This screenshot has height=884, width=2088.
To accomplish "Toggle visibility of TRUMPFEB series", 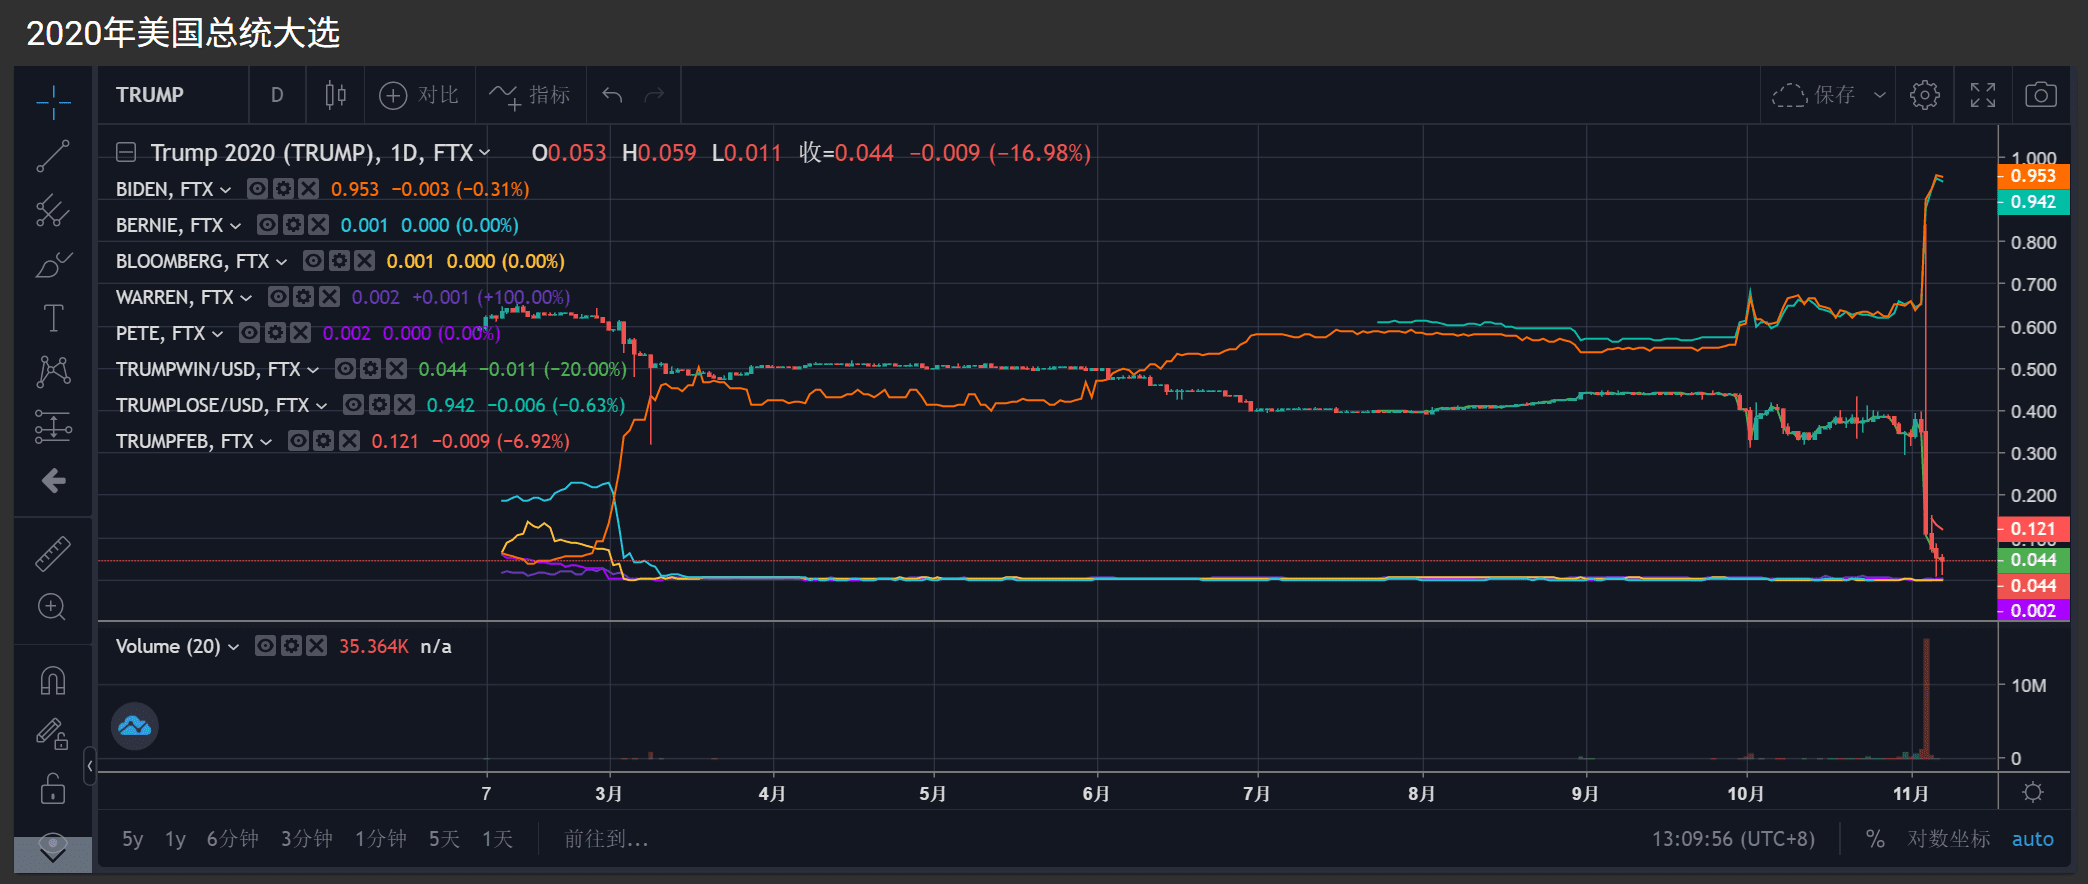I will (298, 441).
